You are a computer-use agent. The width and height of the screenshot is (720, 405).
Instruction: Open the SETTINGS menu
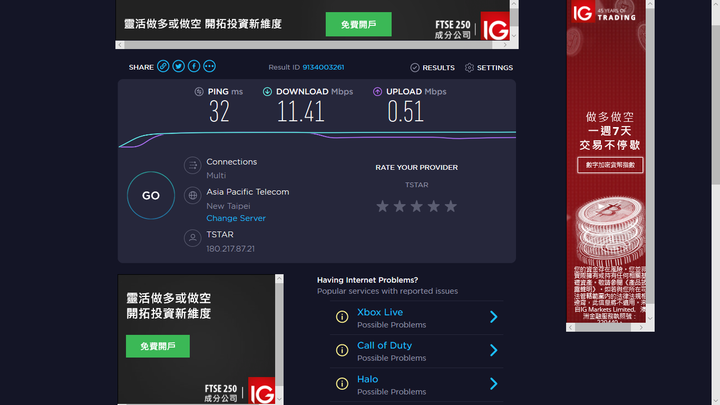click(489, 68)
